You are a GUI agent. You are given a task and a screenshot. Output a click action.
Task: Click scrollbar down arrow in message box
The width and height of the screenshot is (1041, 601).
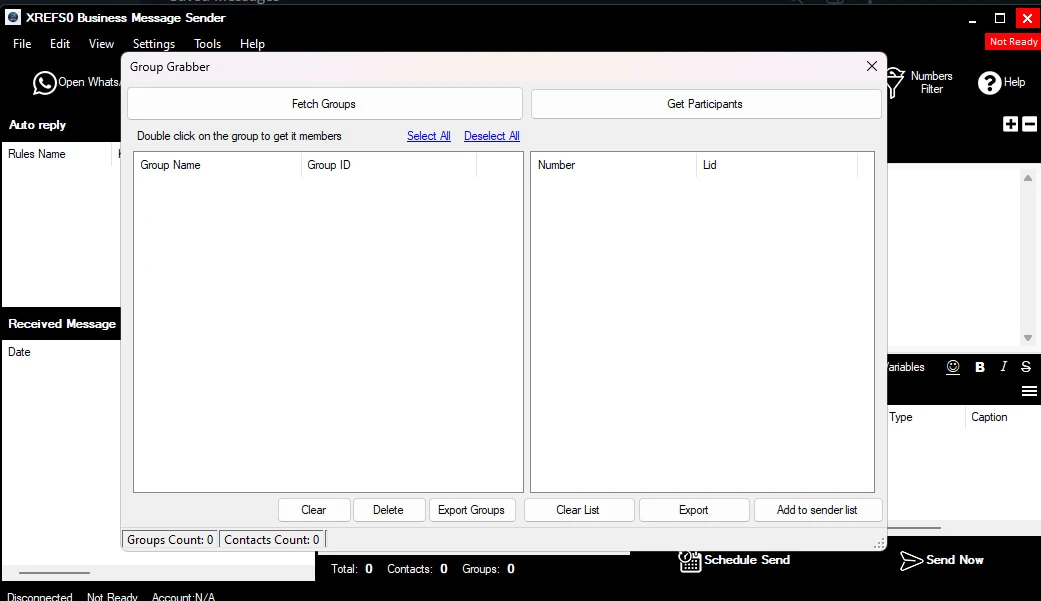click(x=1028, y=338)
